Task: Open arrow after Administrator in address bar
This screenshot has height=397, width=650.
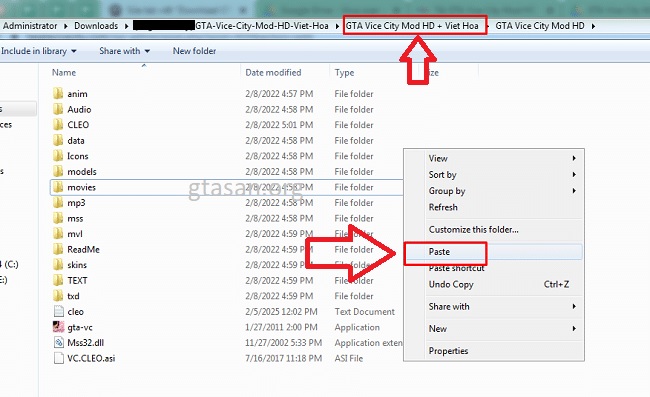Action: [65, 26]
